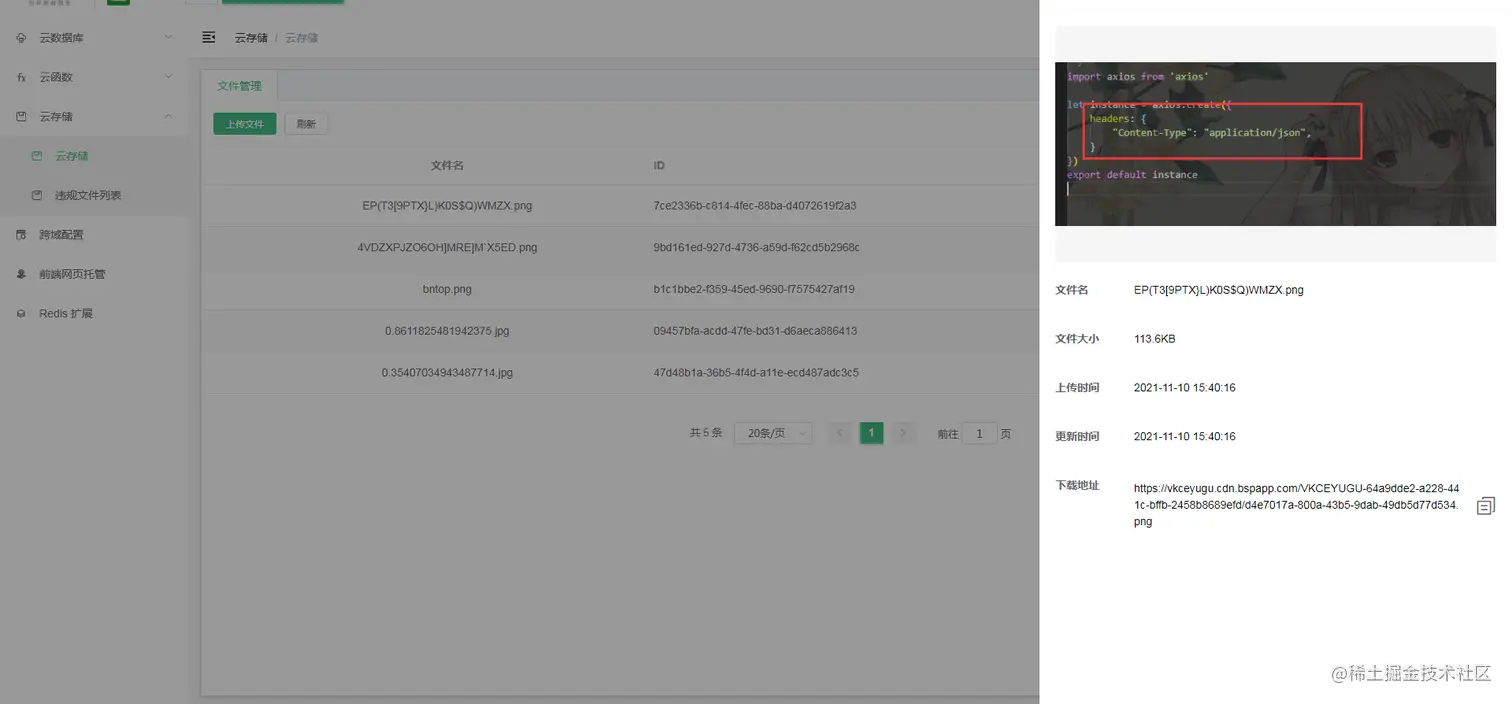The height and width of the screenshot is (704, 1512).
Task: Click ID b1c1bbe2-f359-45ed-9690-f7575427af19
Action: (754, 289)
